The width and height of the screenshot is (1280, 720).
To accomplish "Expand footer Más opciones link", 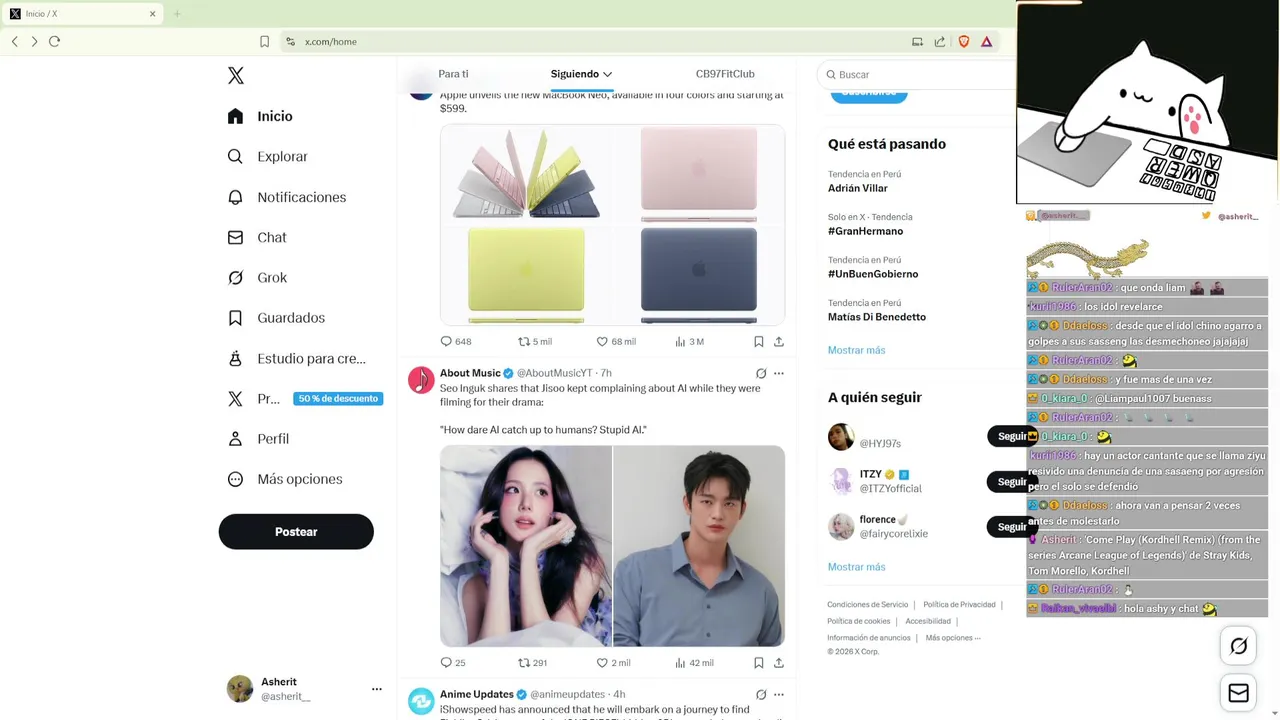I will coord(953,638).
